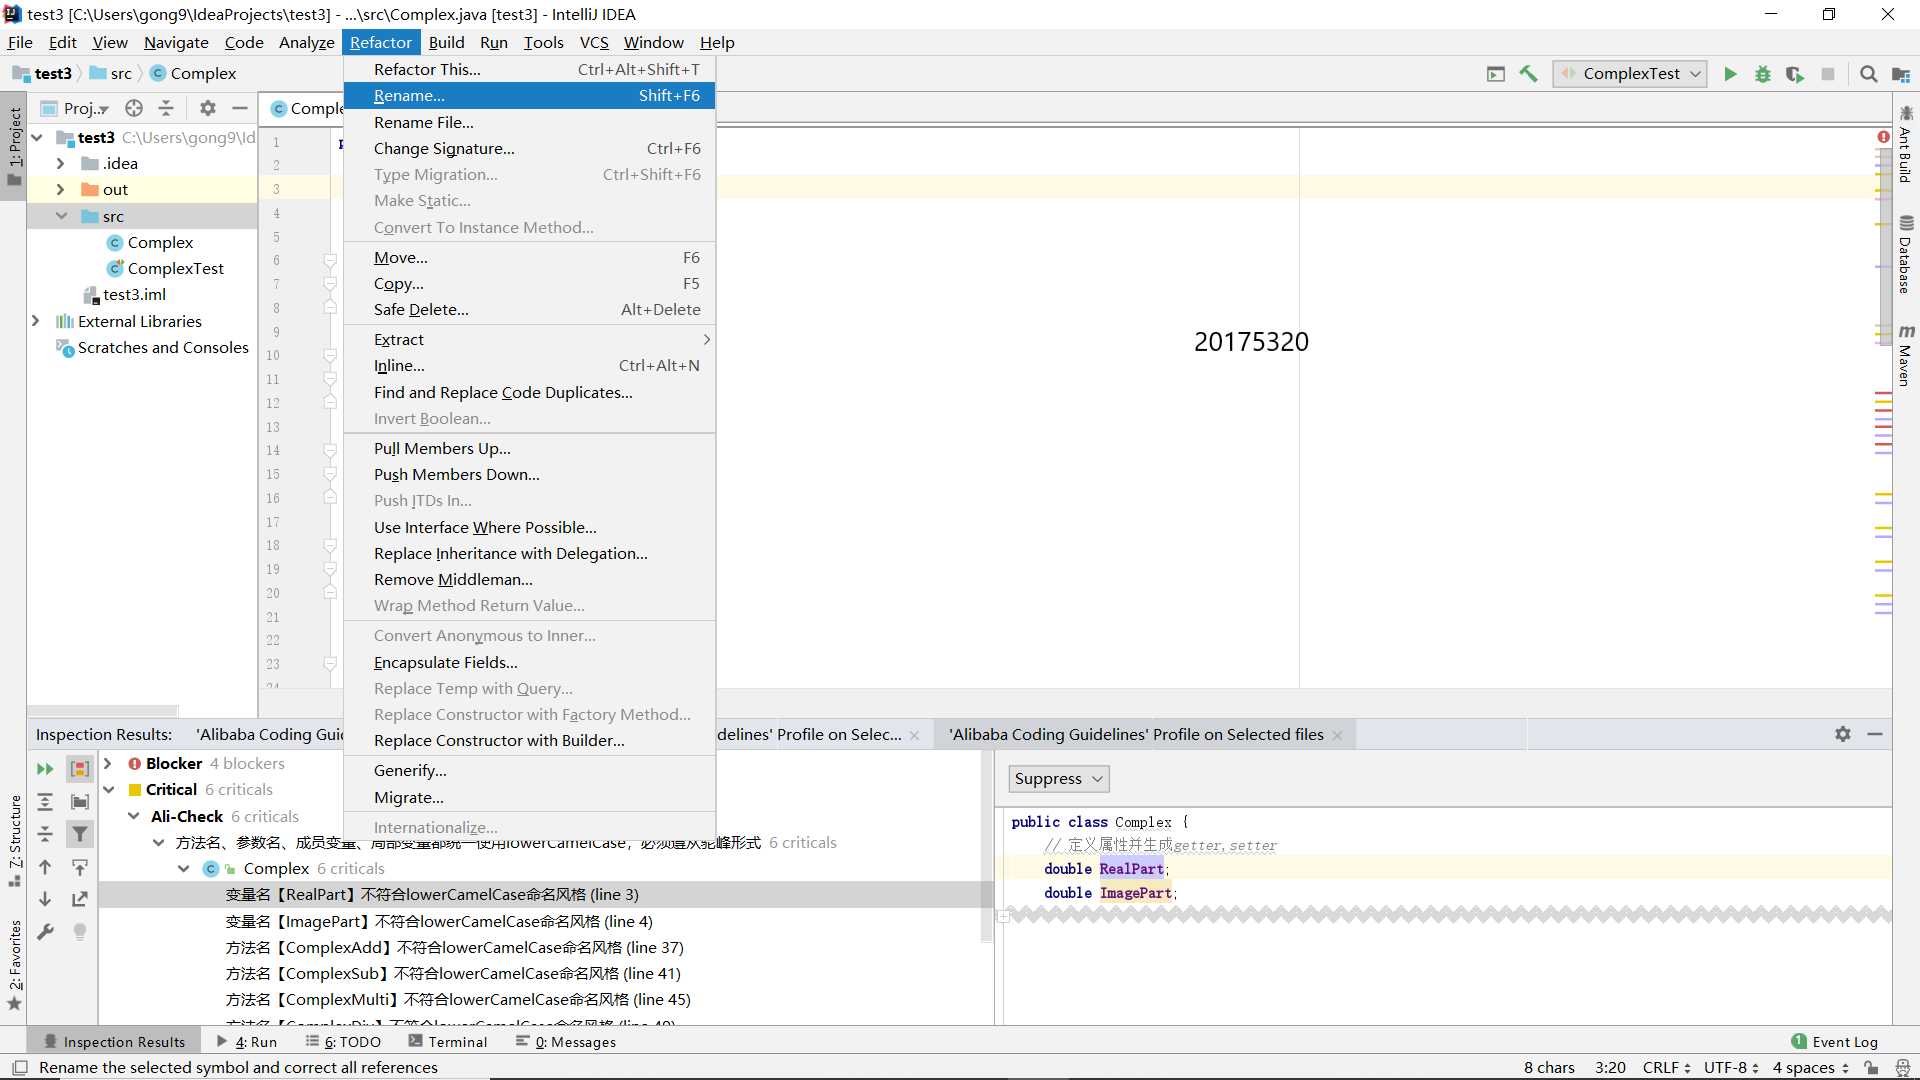Screen dimensions: 1920x1080
Task: Open Project panel settings gear
Action: tap(208, 108)
